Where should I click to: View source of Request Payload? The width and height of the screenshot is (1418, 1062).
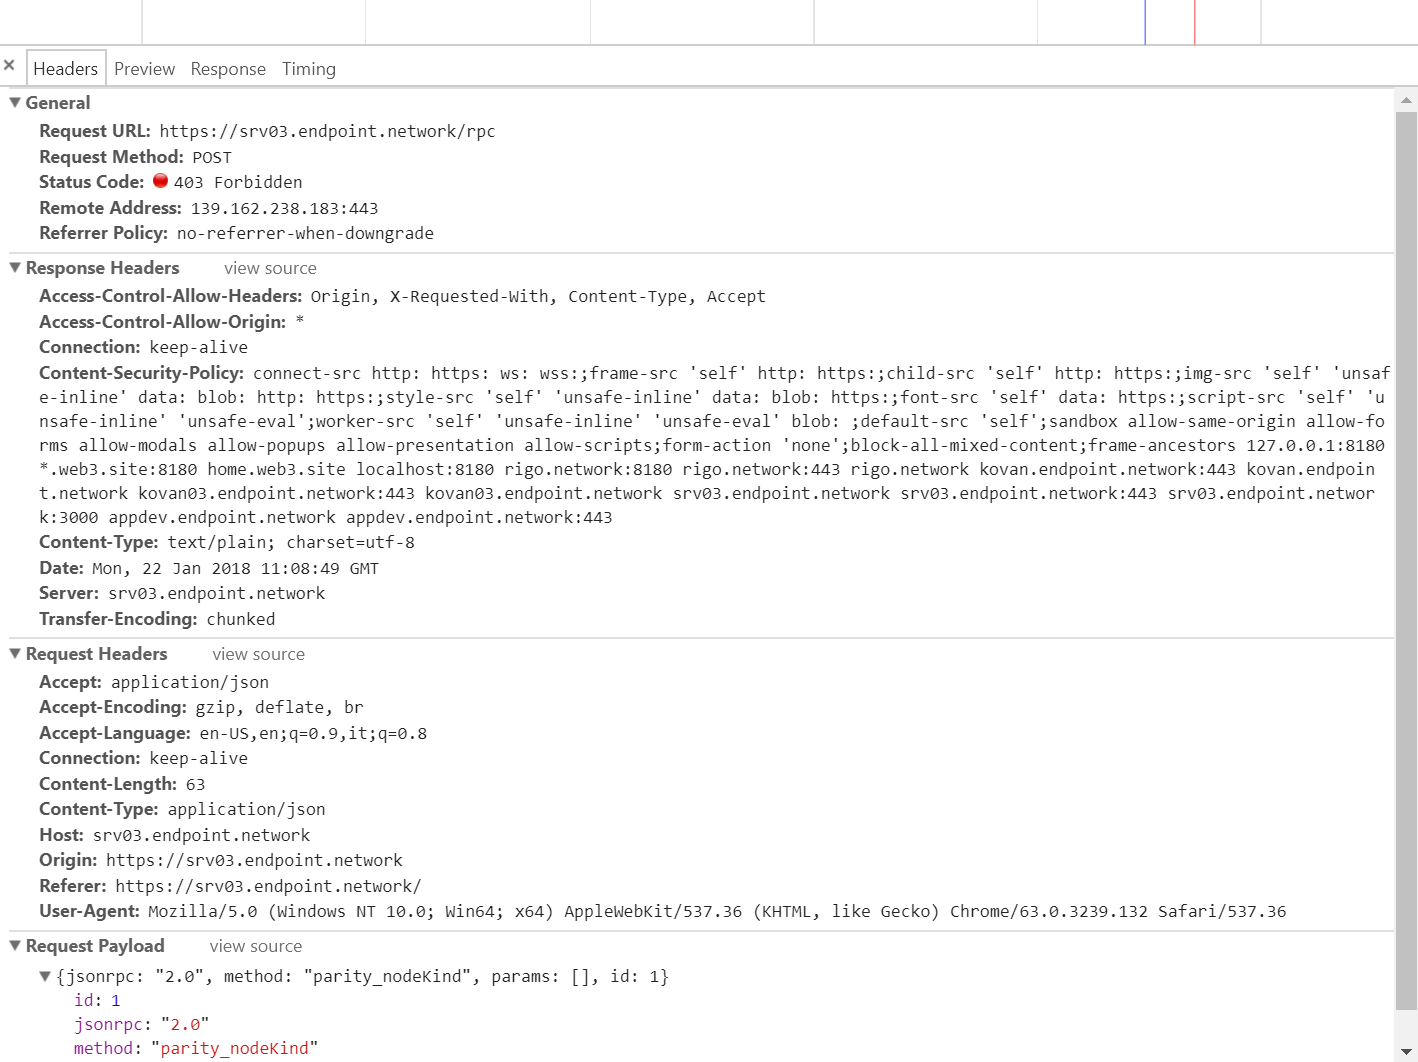click(x=255, y=946)
